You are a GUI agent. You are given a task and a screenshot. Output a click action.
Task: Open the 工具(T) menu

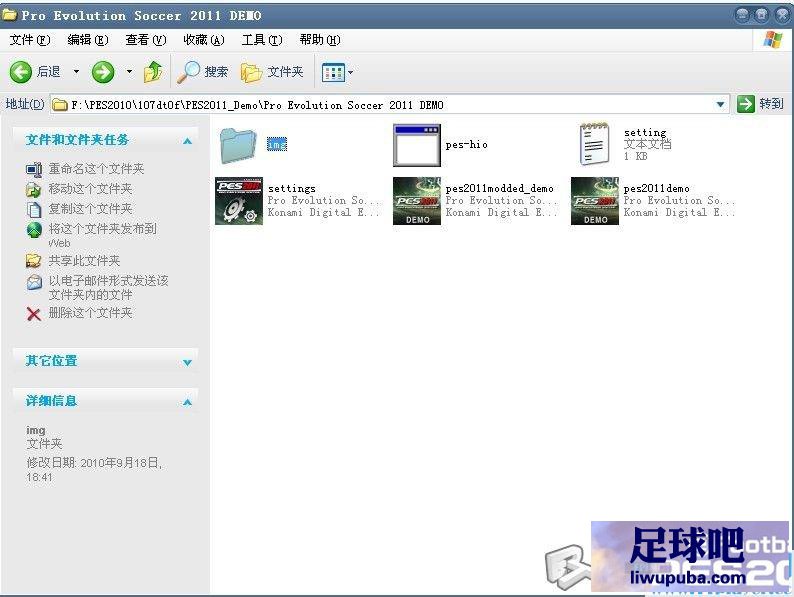pos(262,40)
